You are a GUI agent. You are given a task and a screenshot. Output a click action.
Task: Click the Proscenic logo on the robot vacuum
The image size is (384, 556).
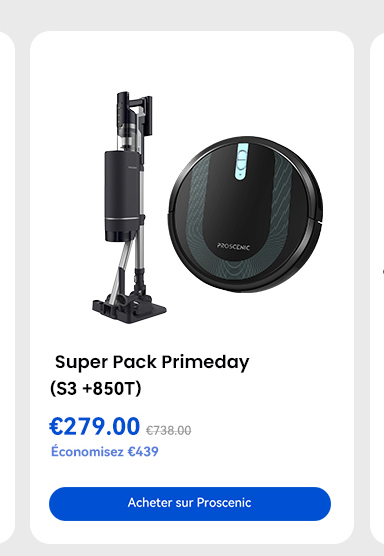click(233, 246)
